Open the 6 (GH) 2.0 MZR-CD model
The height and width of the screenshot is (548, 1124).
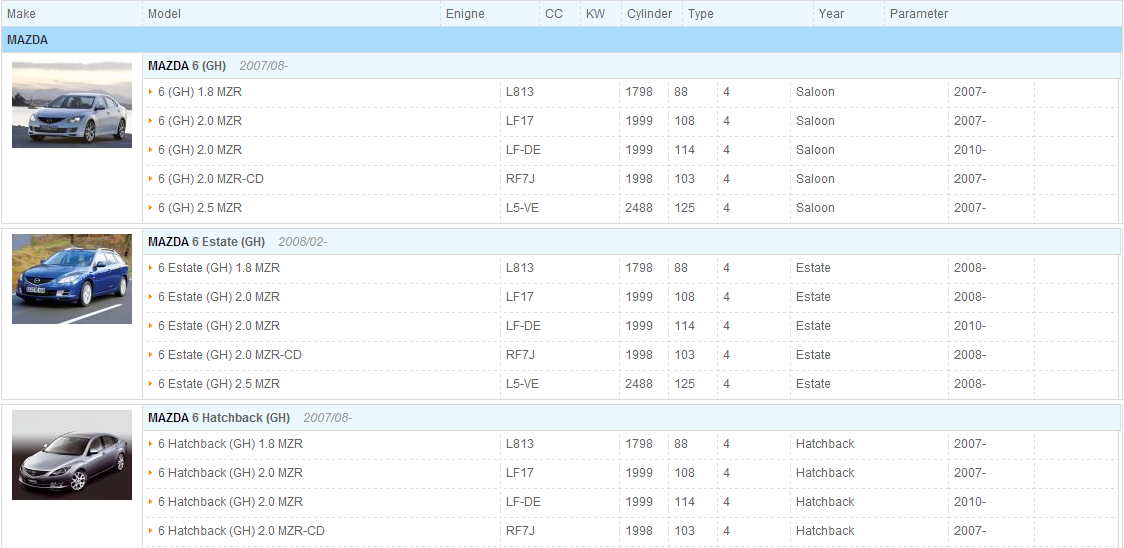tap(211, 179)
